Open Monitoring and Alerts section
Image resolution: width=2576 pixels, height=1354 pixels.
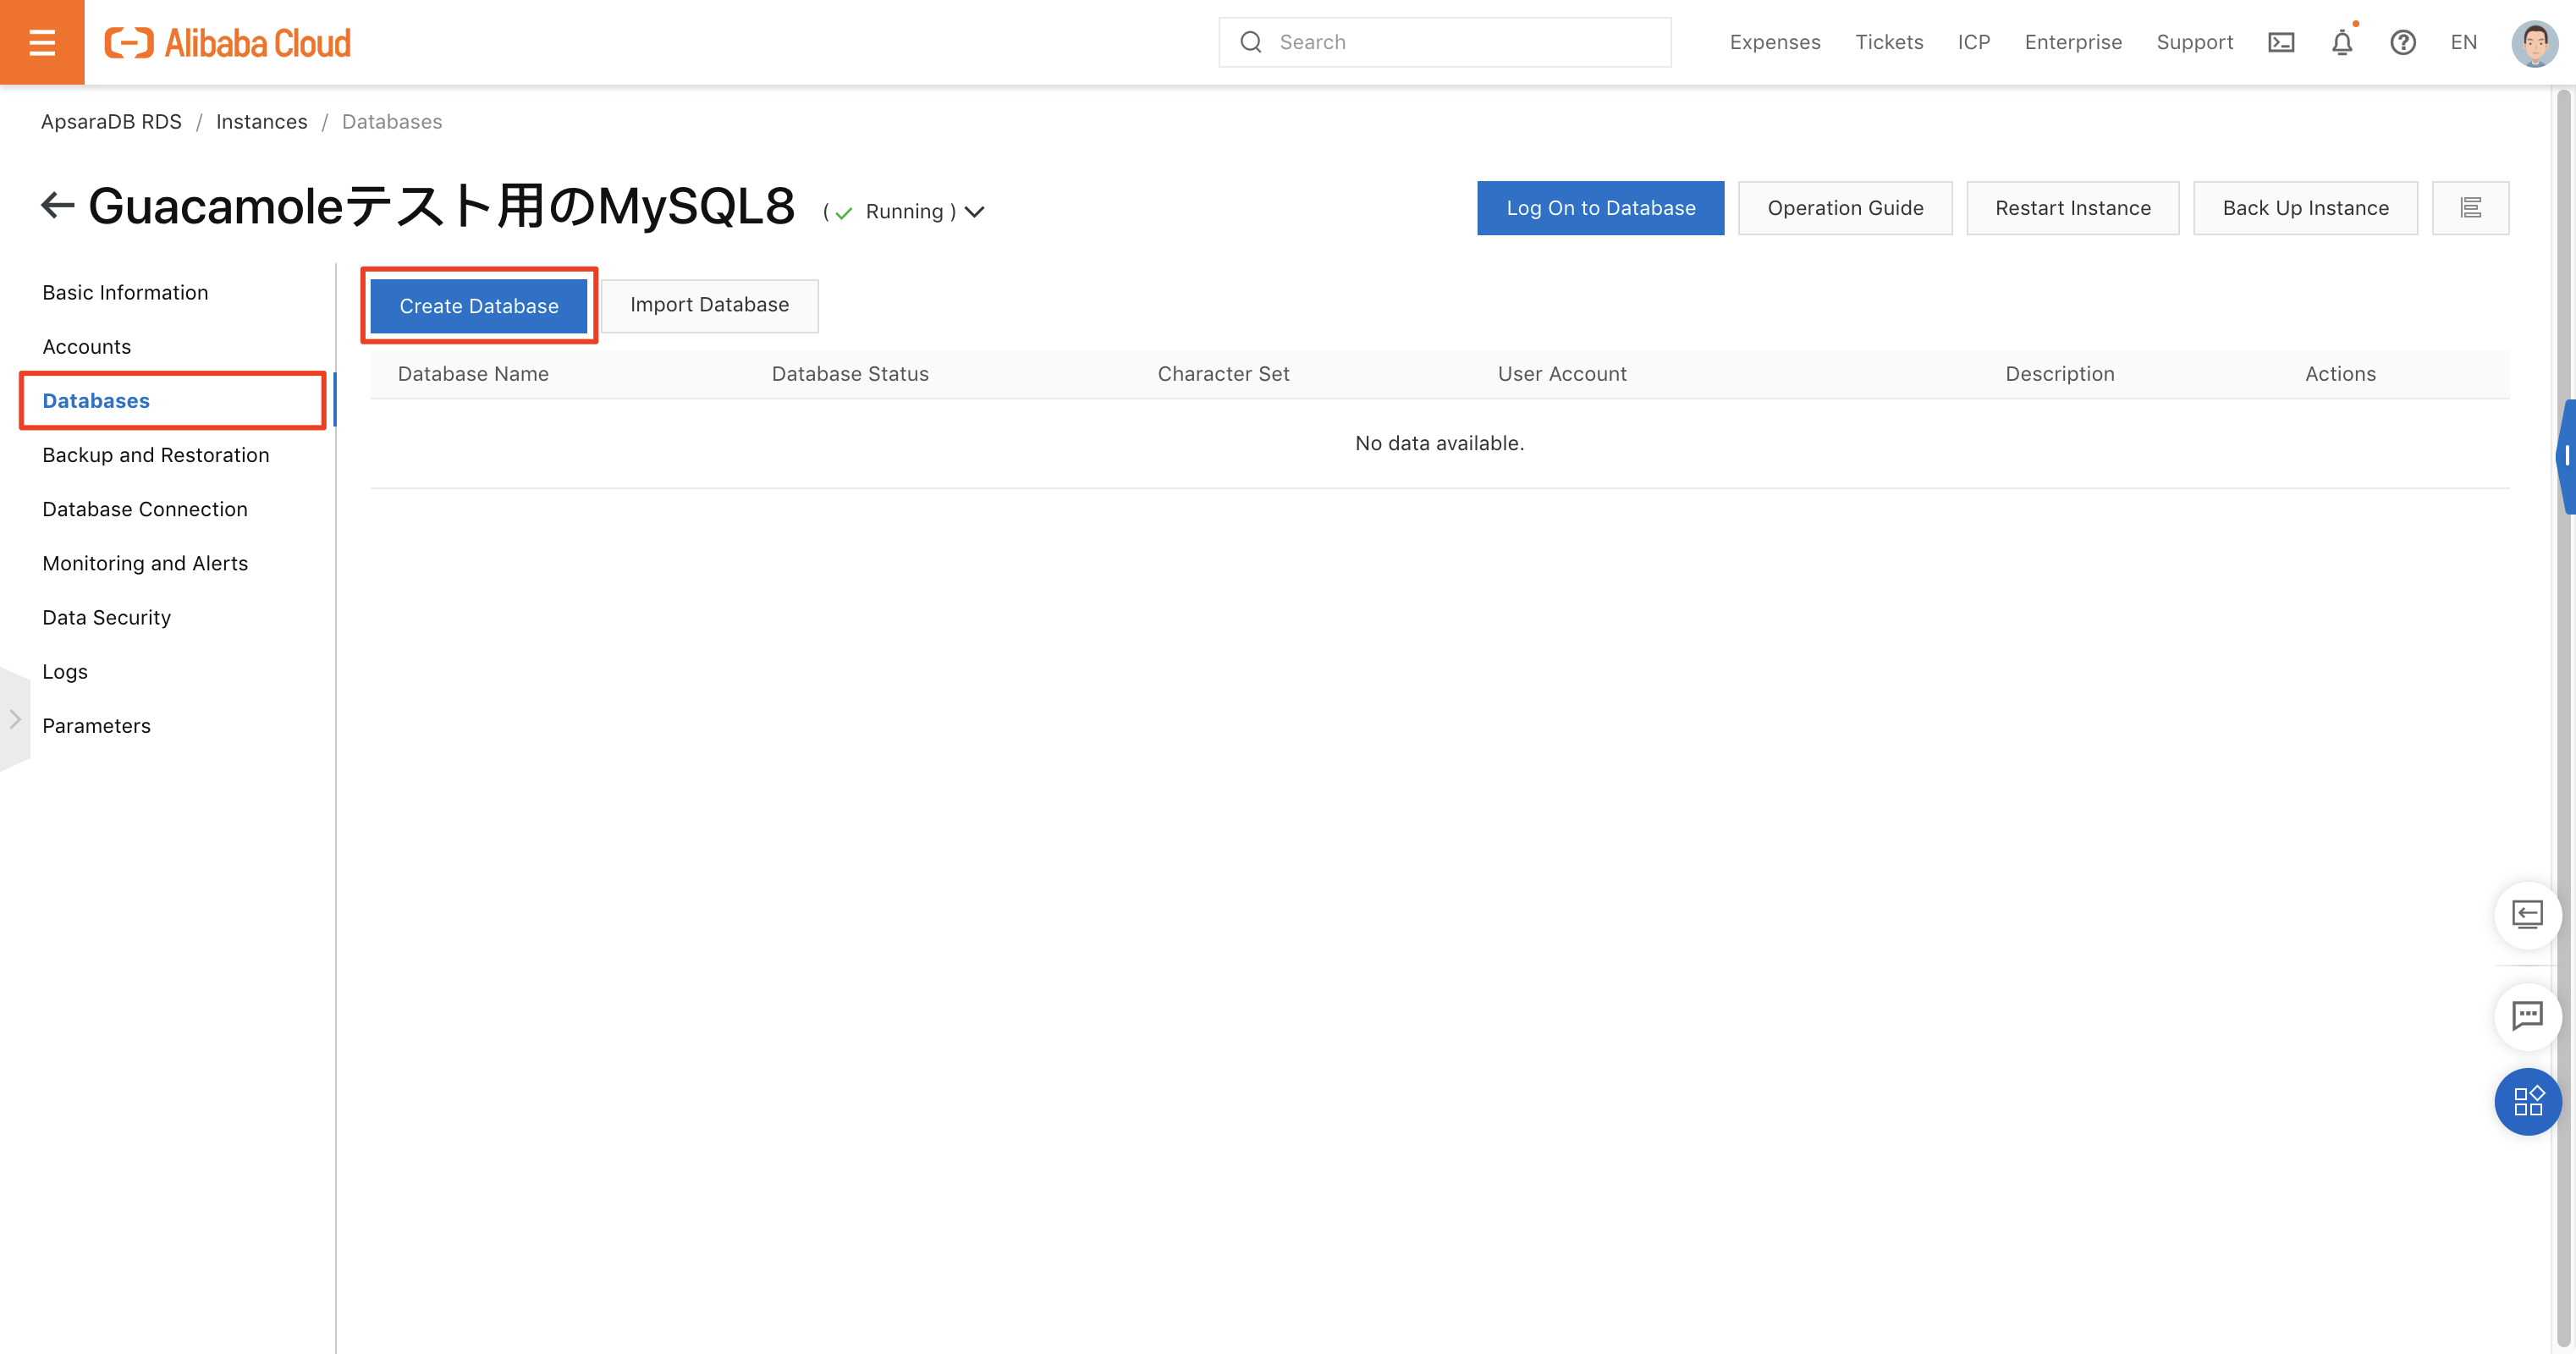(x=145, y=563)
